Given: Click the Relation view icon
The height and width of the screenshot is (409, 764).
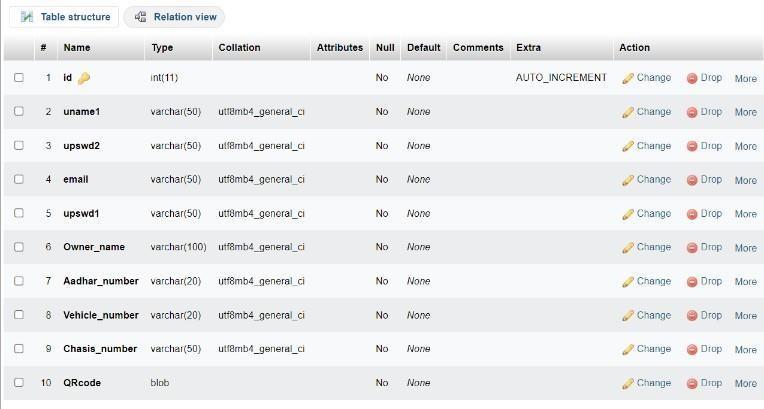Looking at the screenshot, I should [x=141, y=17].
